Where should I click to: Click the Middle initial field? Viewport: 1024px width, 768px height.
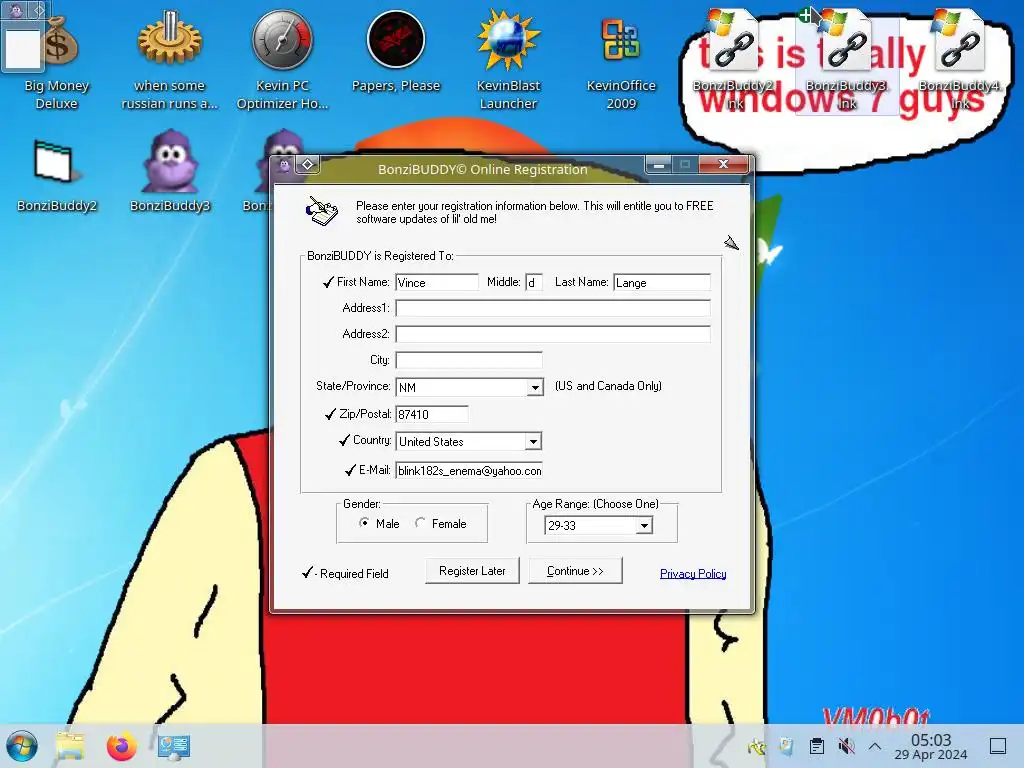point(534,282)
